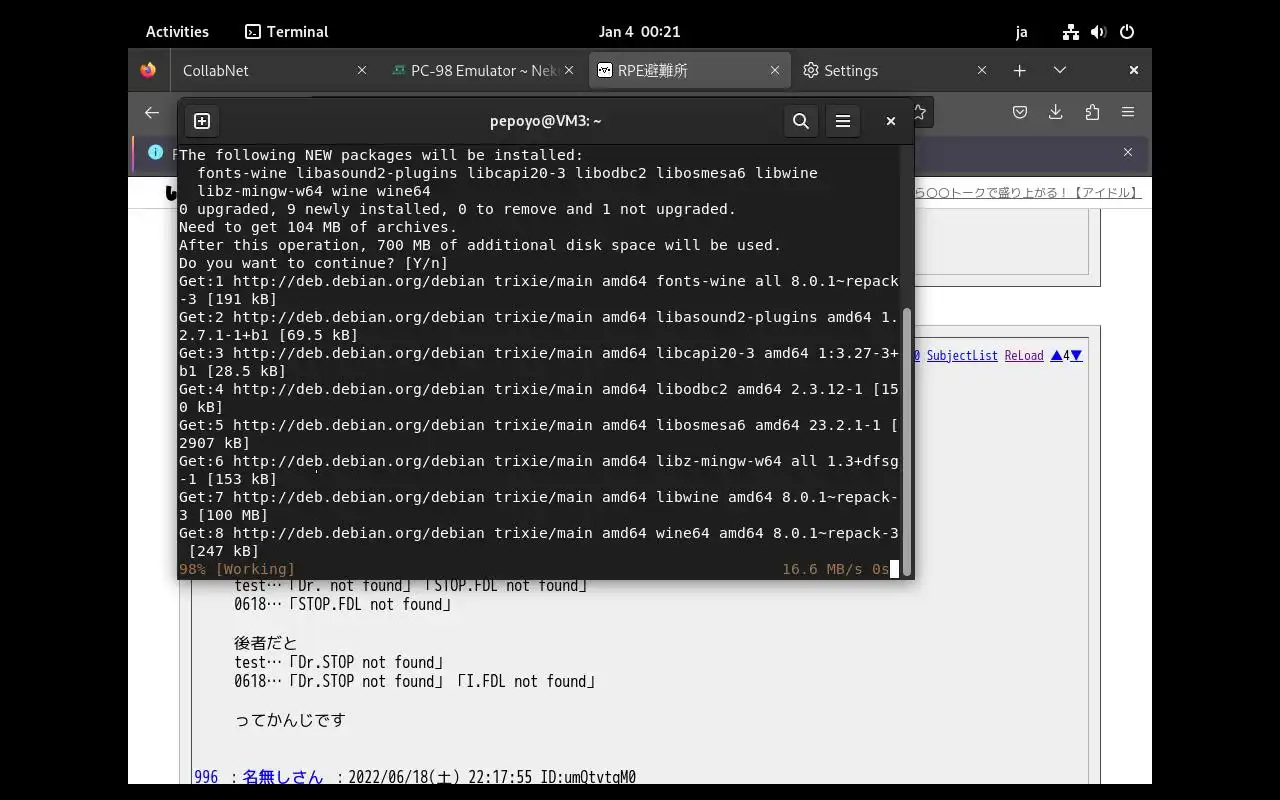Switch to the Settings tab
1280x800 pixels.
[x=895, y=71]
